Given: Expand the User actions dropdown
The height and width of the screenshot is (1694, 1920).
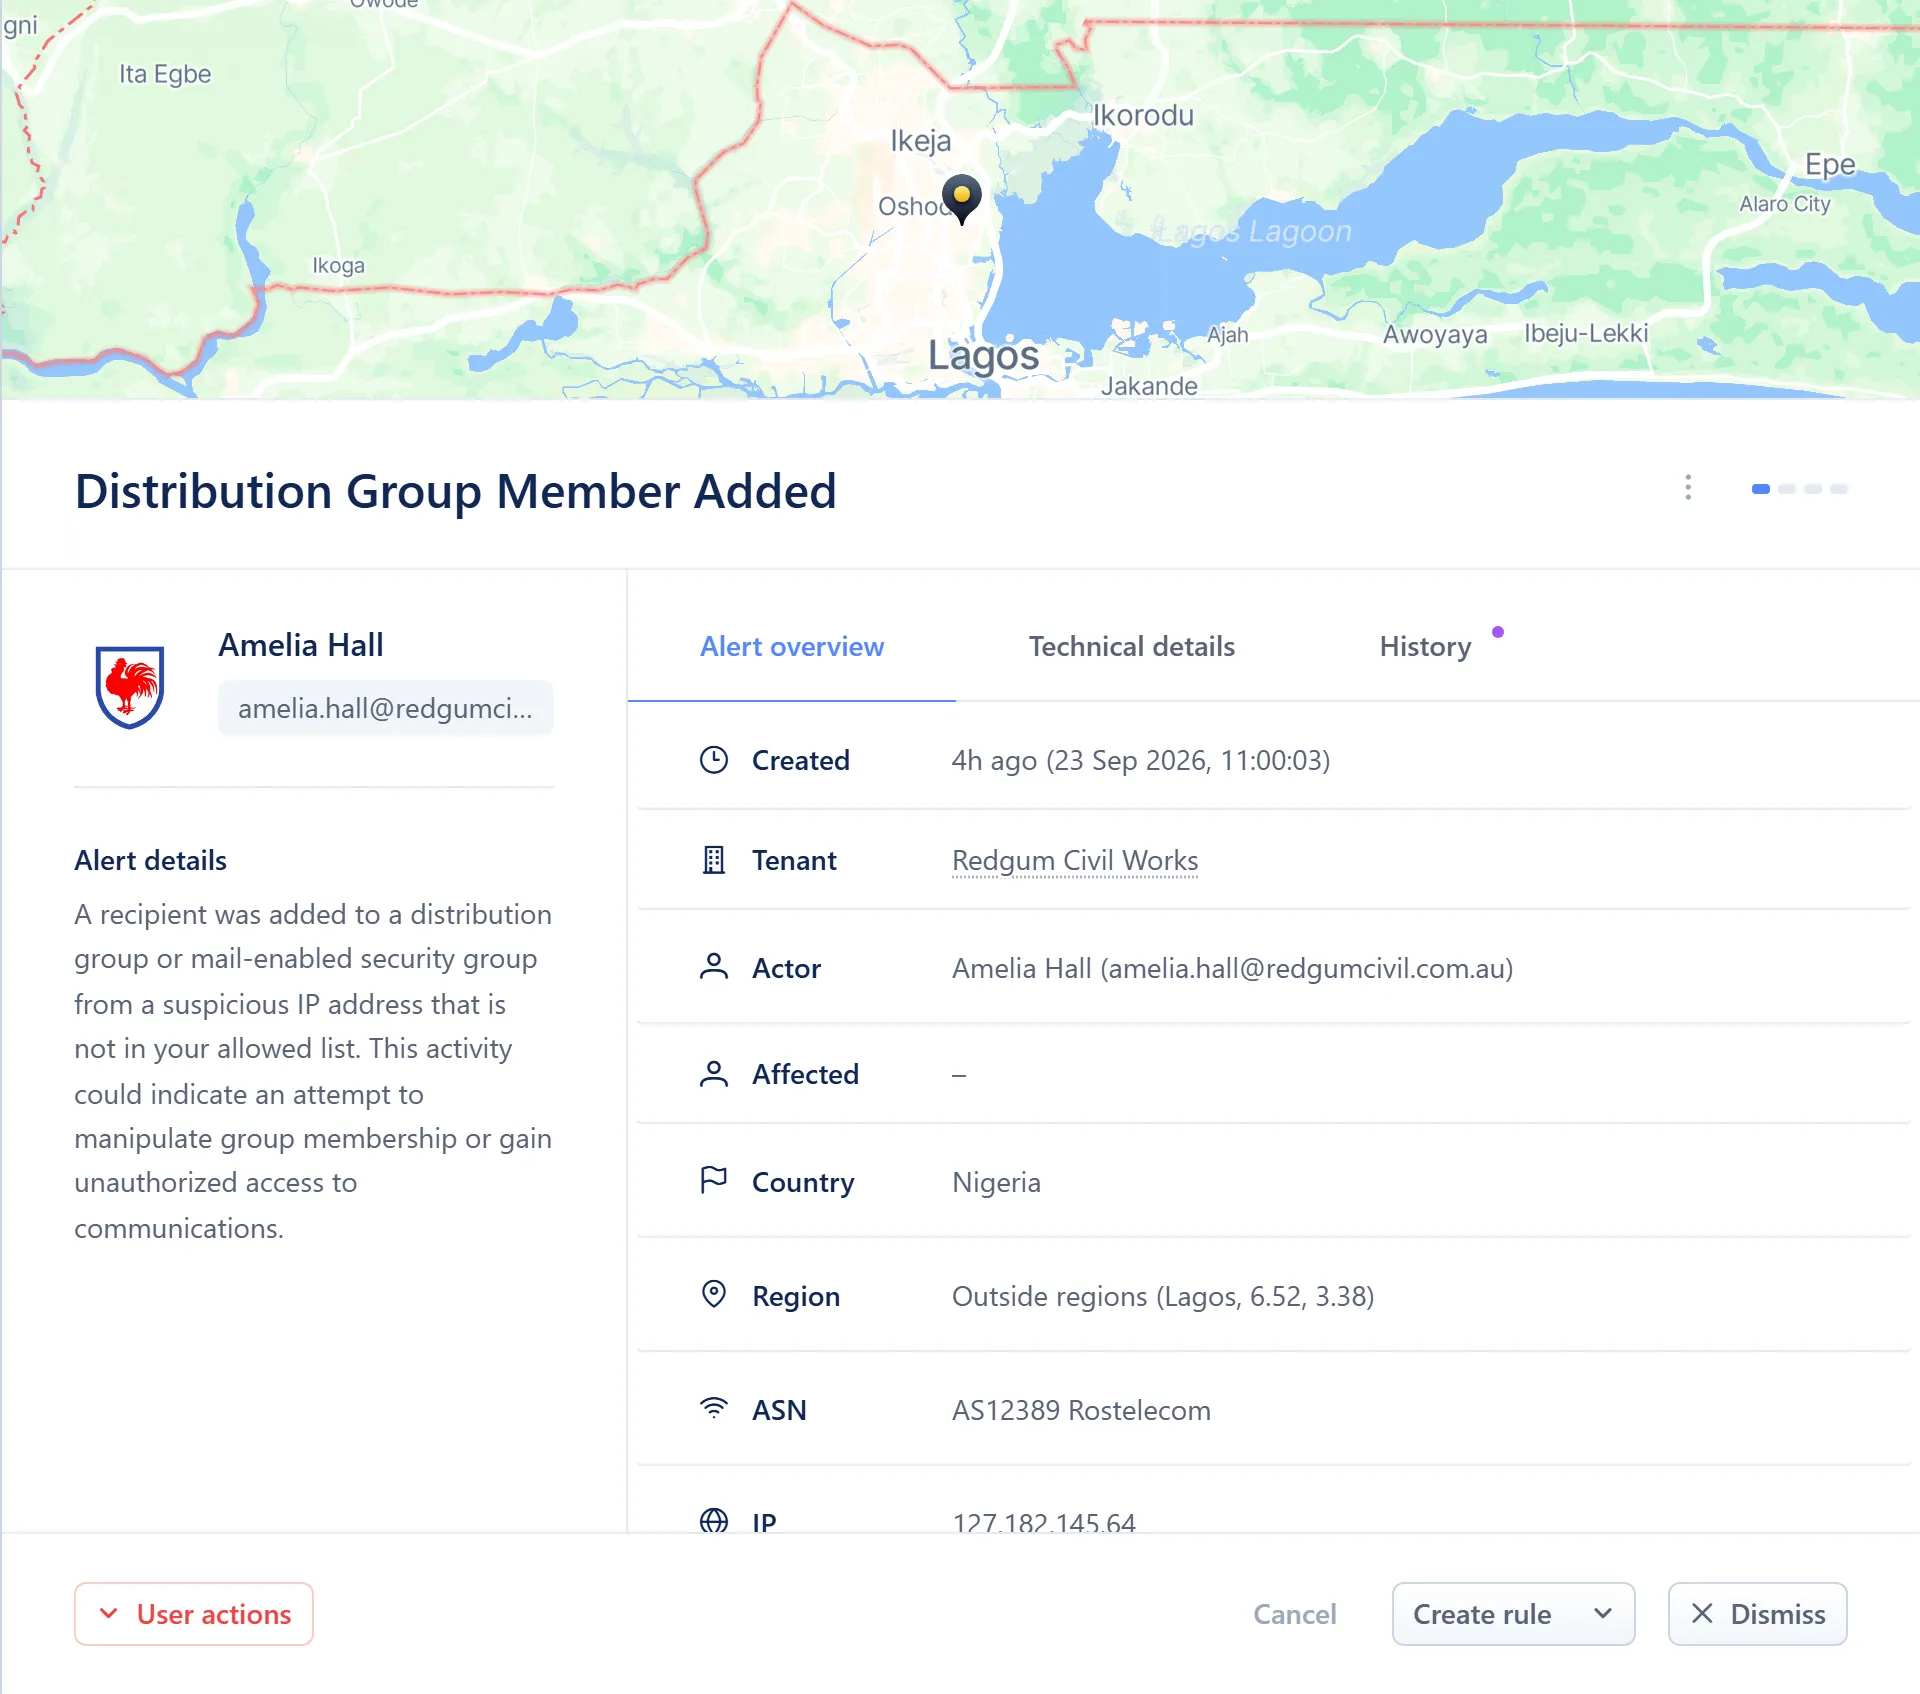Looking at the screenshot, I should 194,1614.
